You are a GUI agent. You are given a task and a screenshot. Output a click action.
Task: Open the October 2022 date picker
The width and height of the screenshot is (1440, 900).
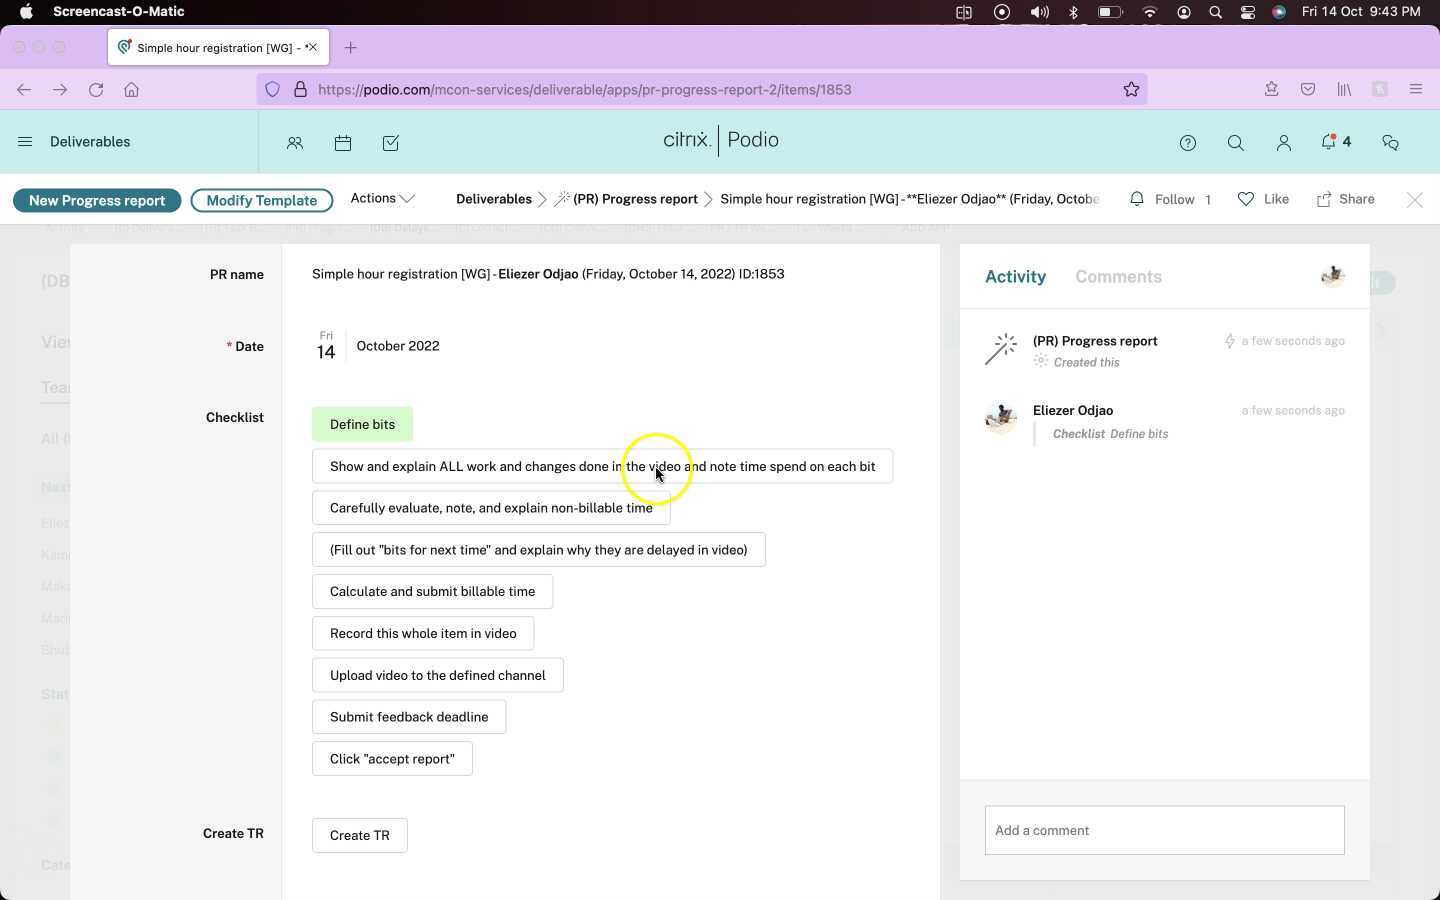tap(397, 345)
